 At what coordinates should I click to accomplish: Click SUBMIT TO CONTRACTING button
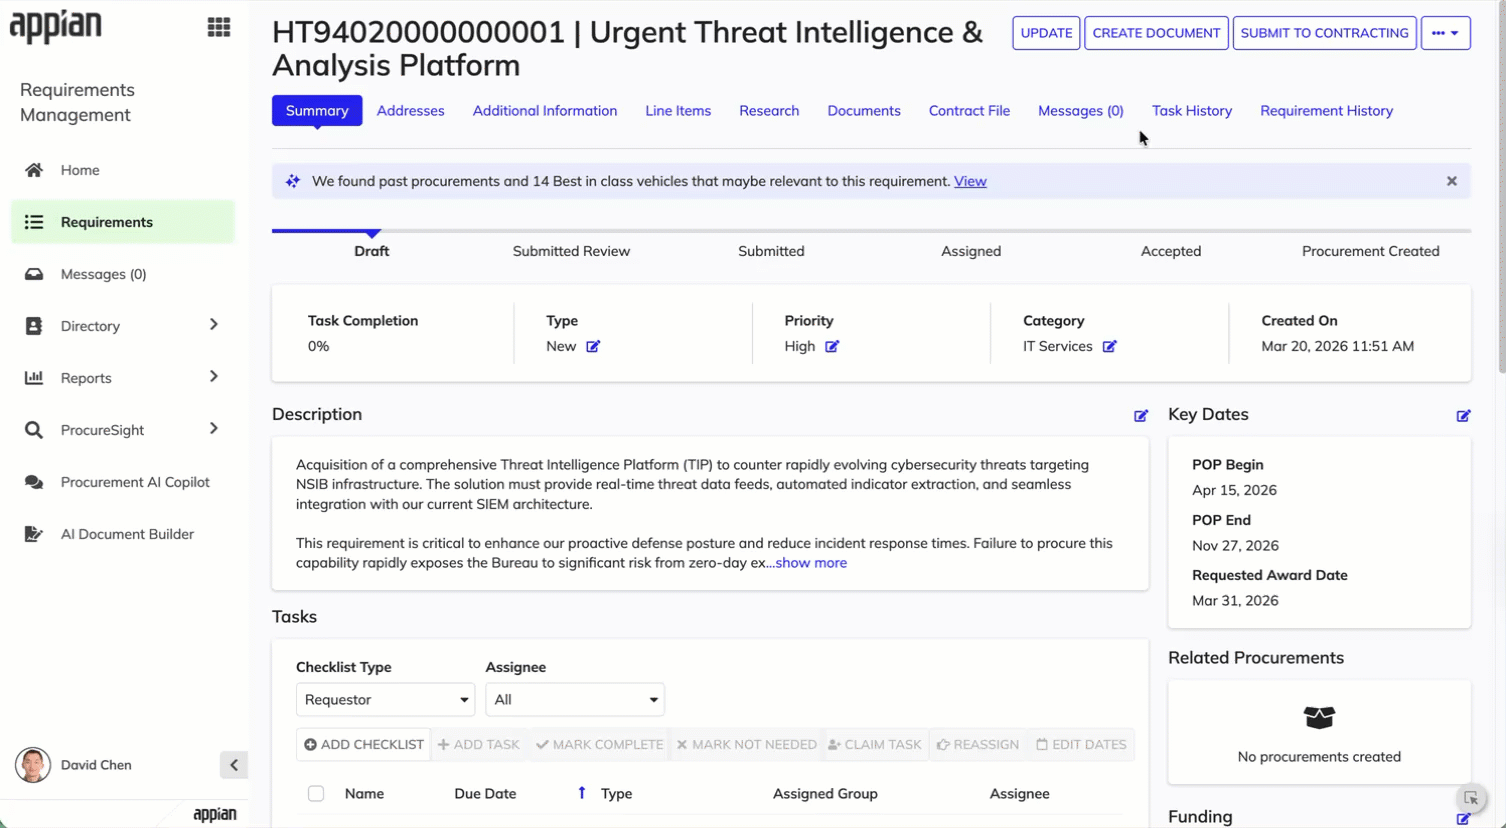(1324, 33)
